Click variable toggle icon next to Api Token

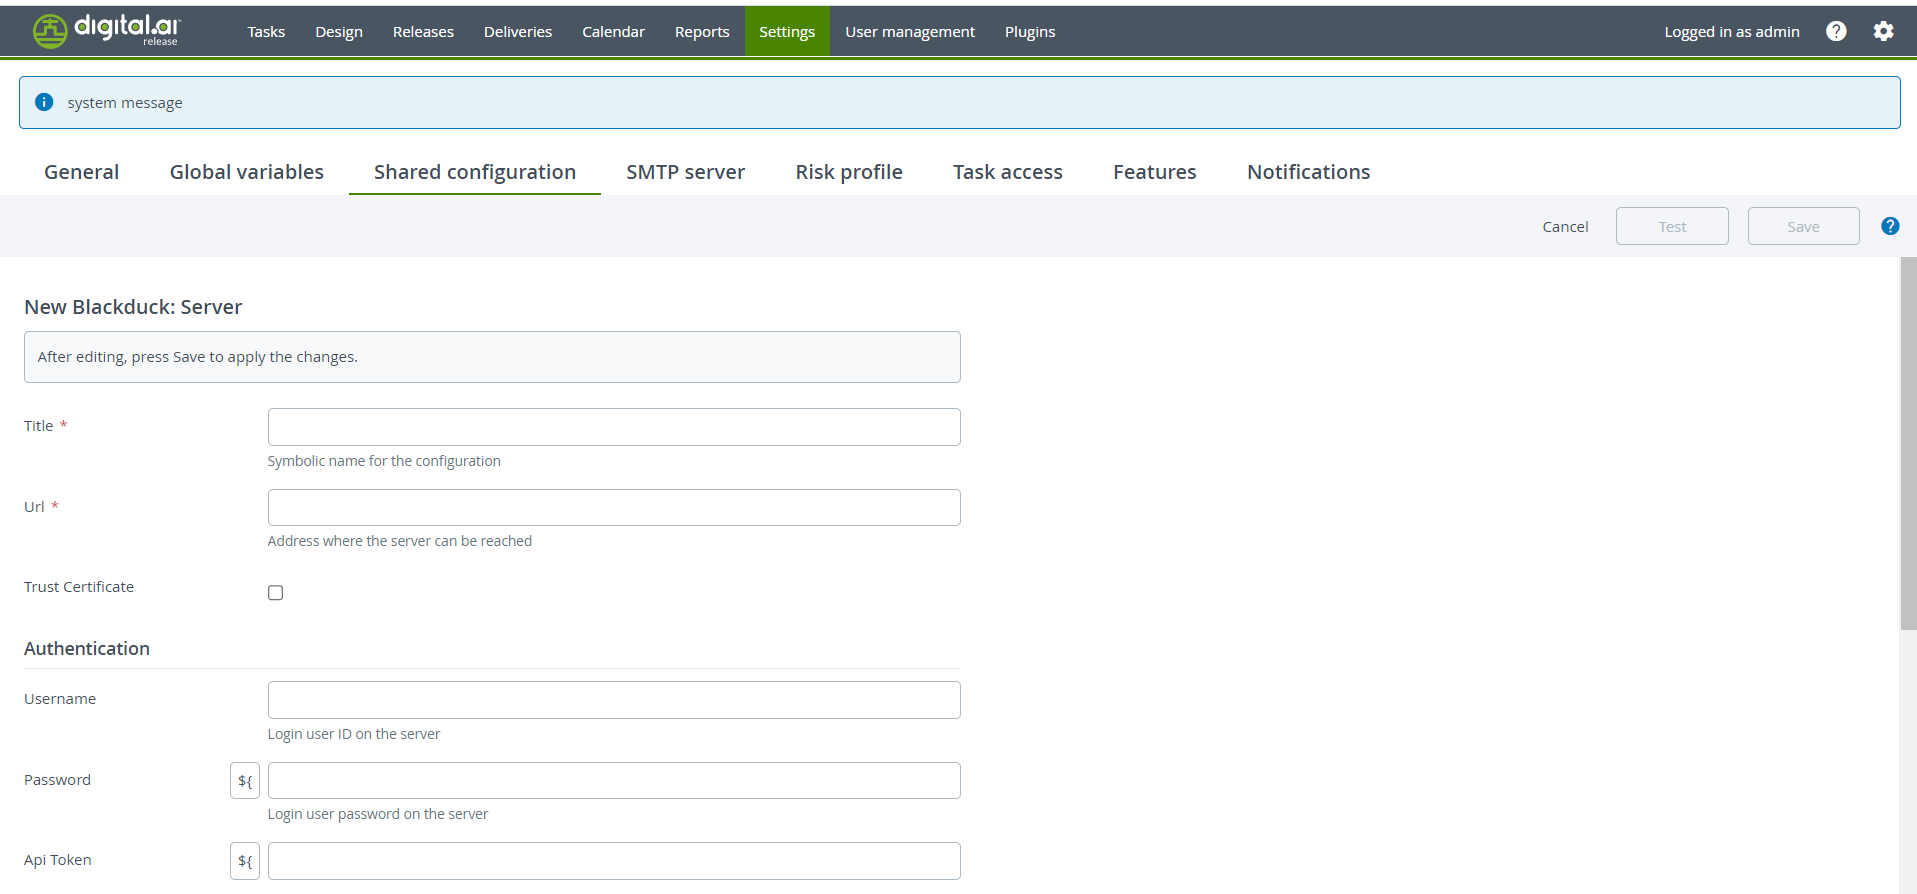245,861
